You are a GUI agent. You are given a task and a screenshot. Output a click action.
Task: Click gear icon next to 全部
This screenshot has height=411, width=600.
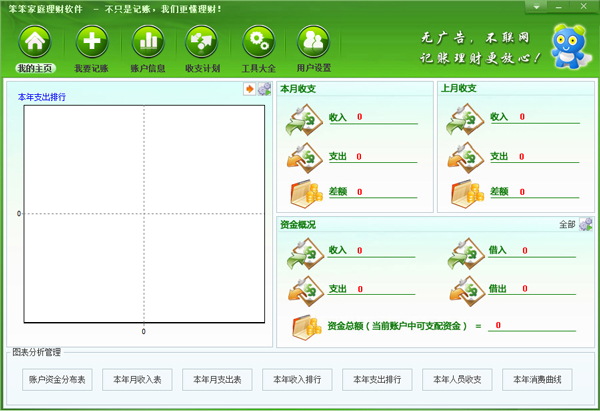(x=586, y=224)
